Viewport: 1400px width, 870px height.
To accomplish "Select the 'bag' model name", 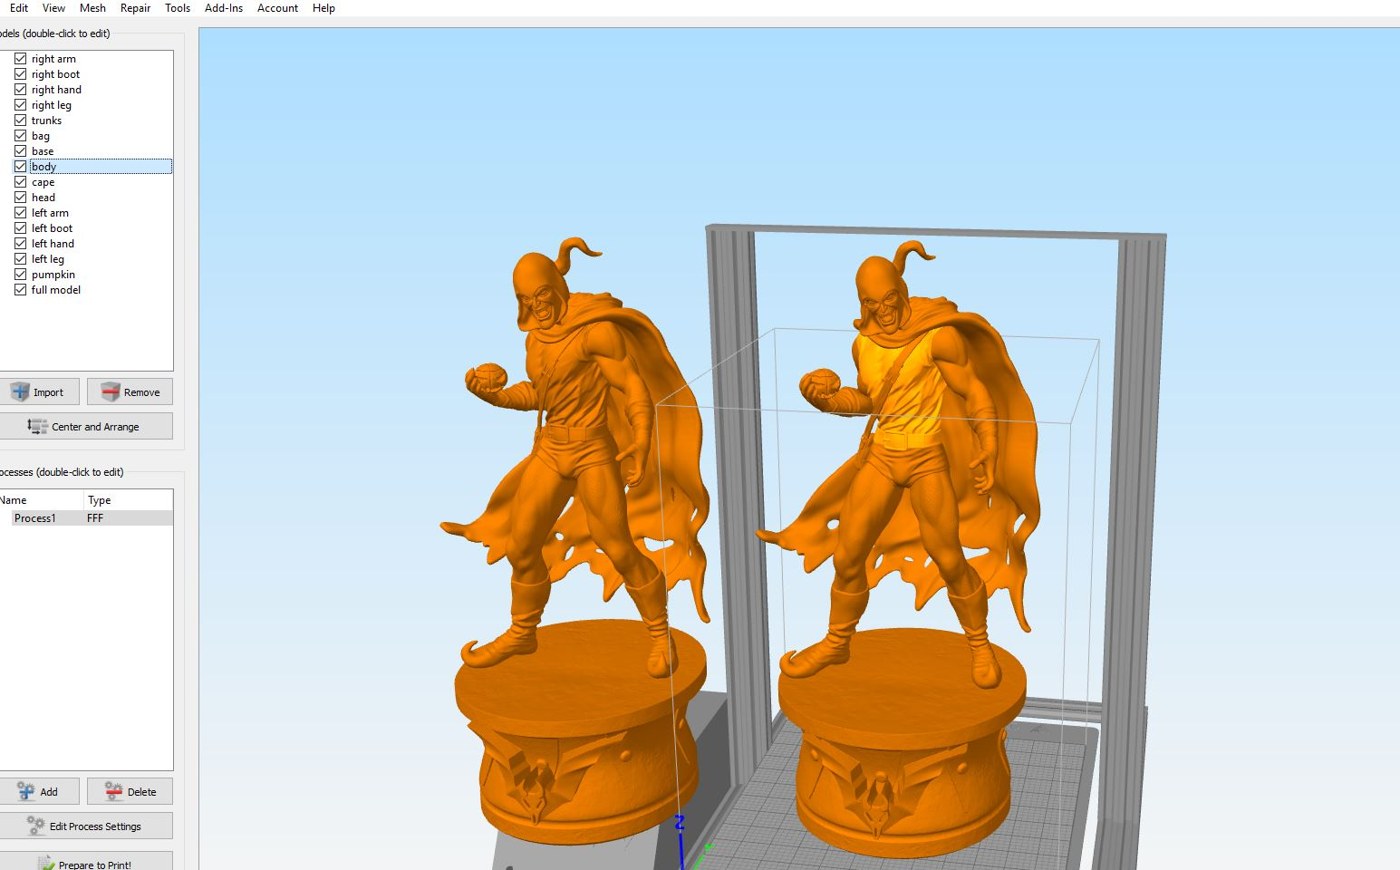I will (40, 136).
